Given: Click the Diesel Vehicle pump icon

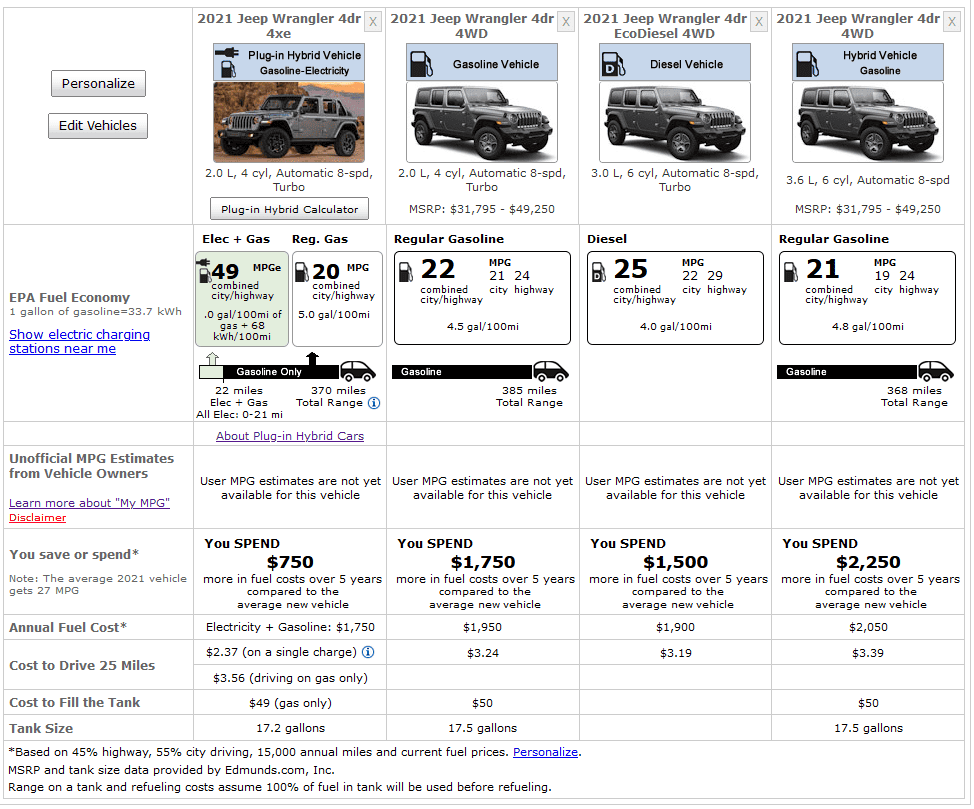Looking at the screenshot, I should click(614, 64).
